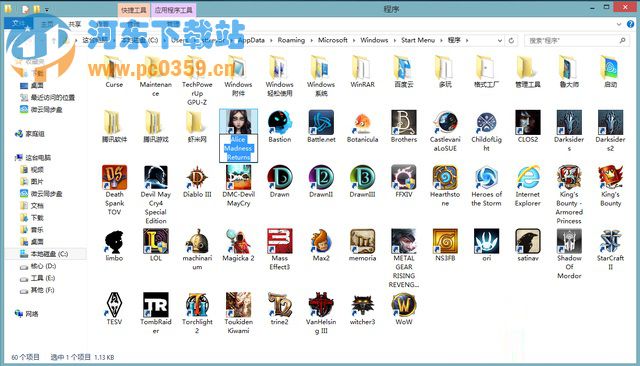The height and width of the screenshot is (366, 640).
Task: Select the Alice Madness Returns shortcut icon
Action: 238,122
